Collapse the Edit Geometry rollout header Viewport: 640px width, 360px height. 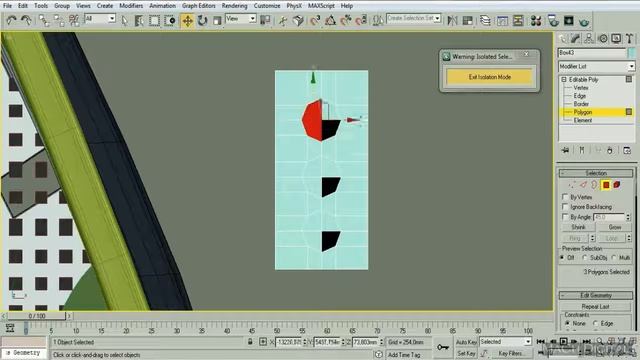[596, 295]
